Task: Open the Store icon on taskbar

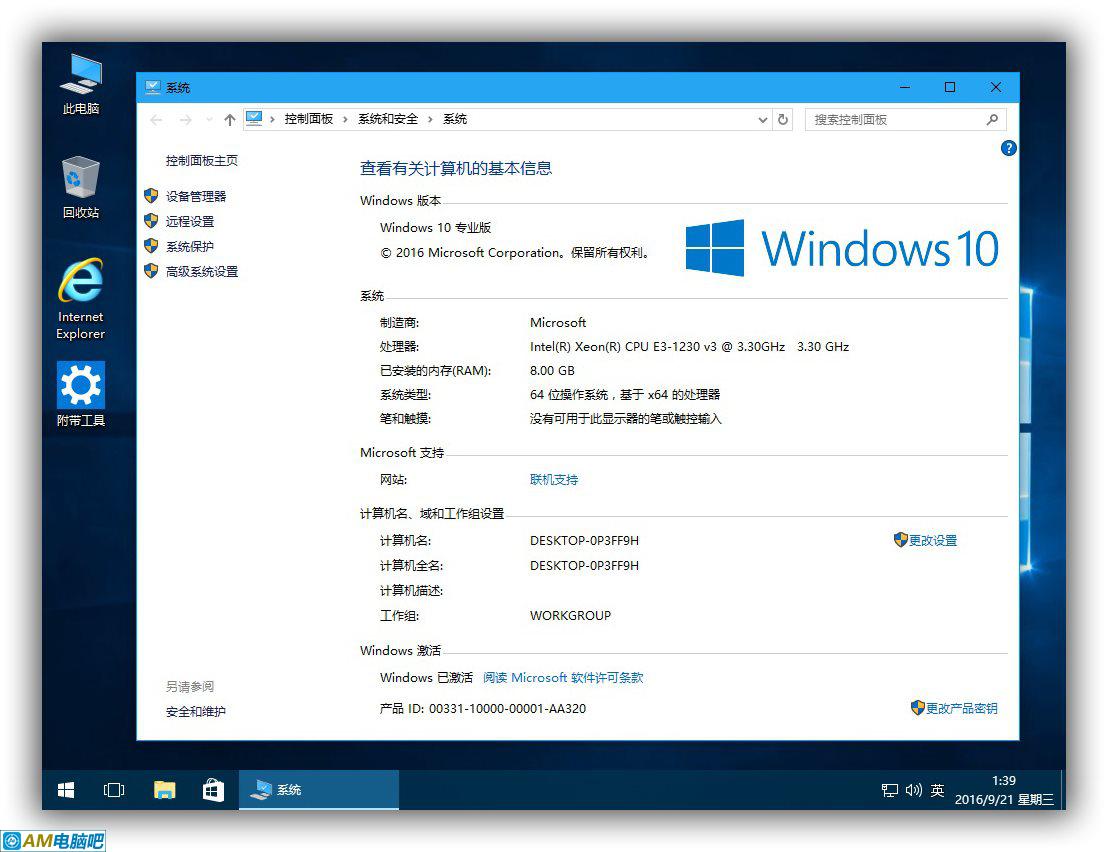Action: click(x=213, y=790)
